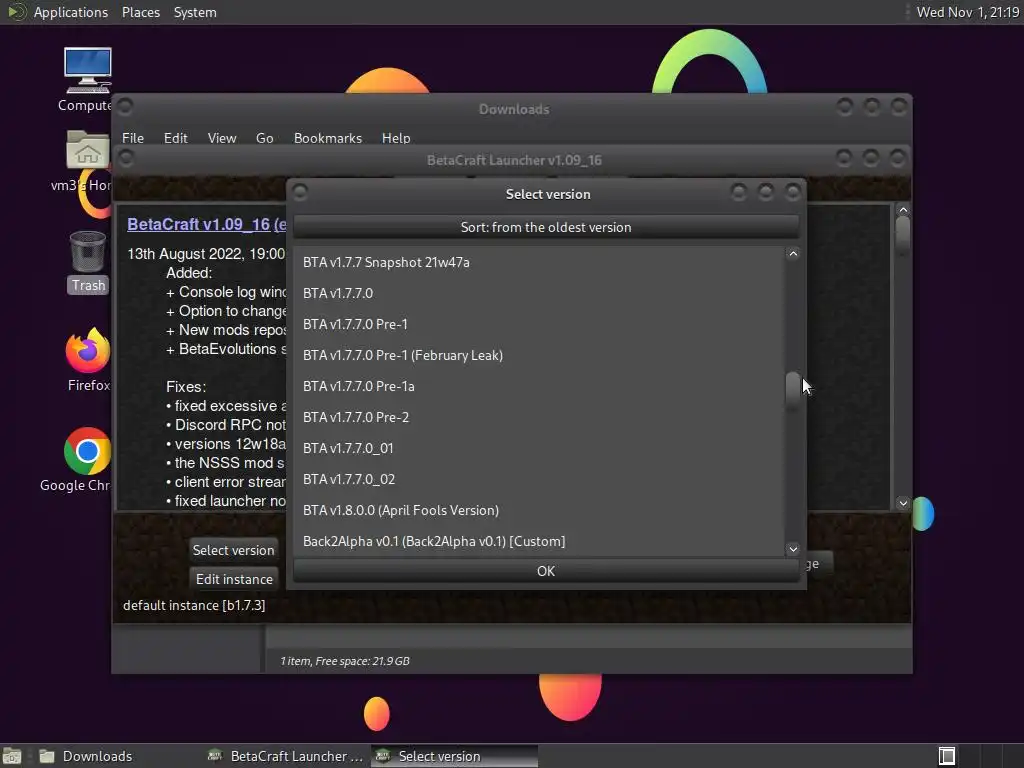Screen dimensions: 1024x768
Task: Click the workspace switcher icon in bottom panel
Action: pyautogui.click(x=946, y=756)
